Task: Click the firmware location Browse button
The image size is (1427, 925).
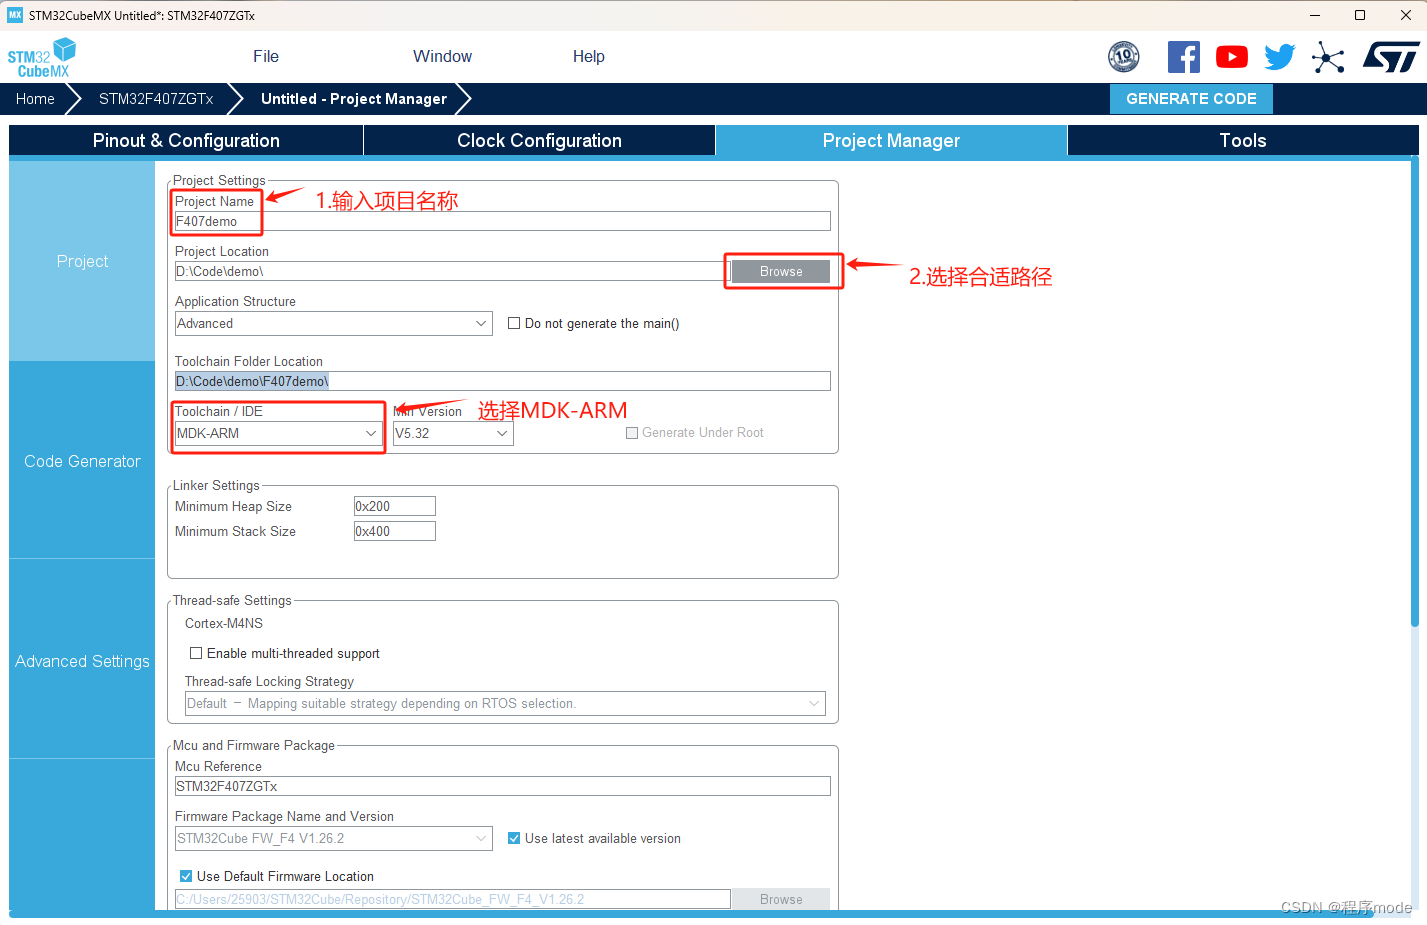Action: point(781,899)
